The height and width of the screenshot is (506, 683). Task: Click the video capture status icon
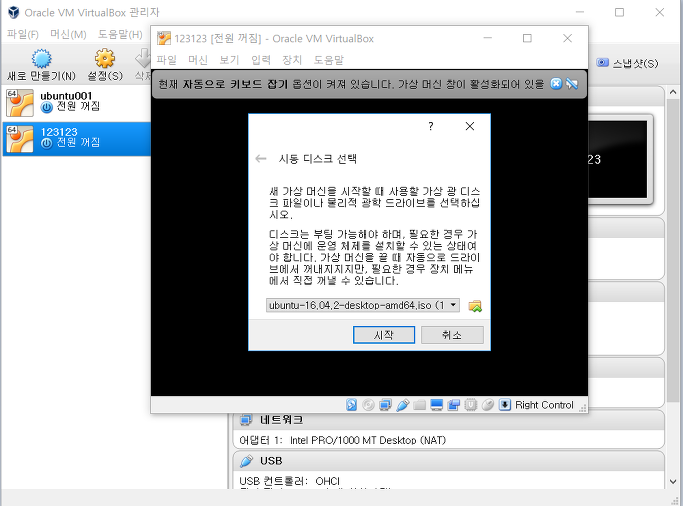tap(453, 405)
